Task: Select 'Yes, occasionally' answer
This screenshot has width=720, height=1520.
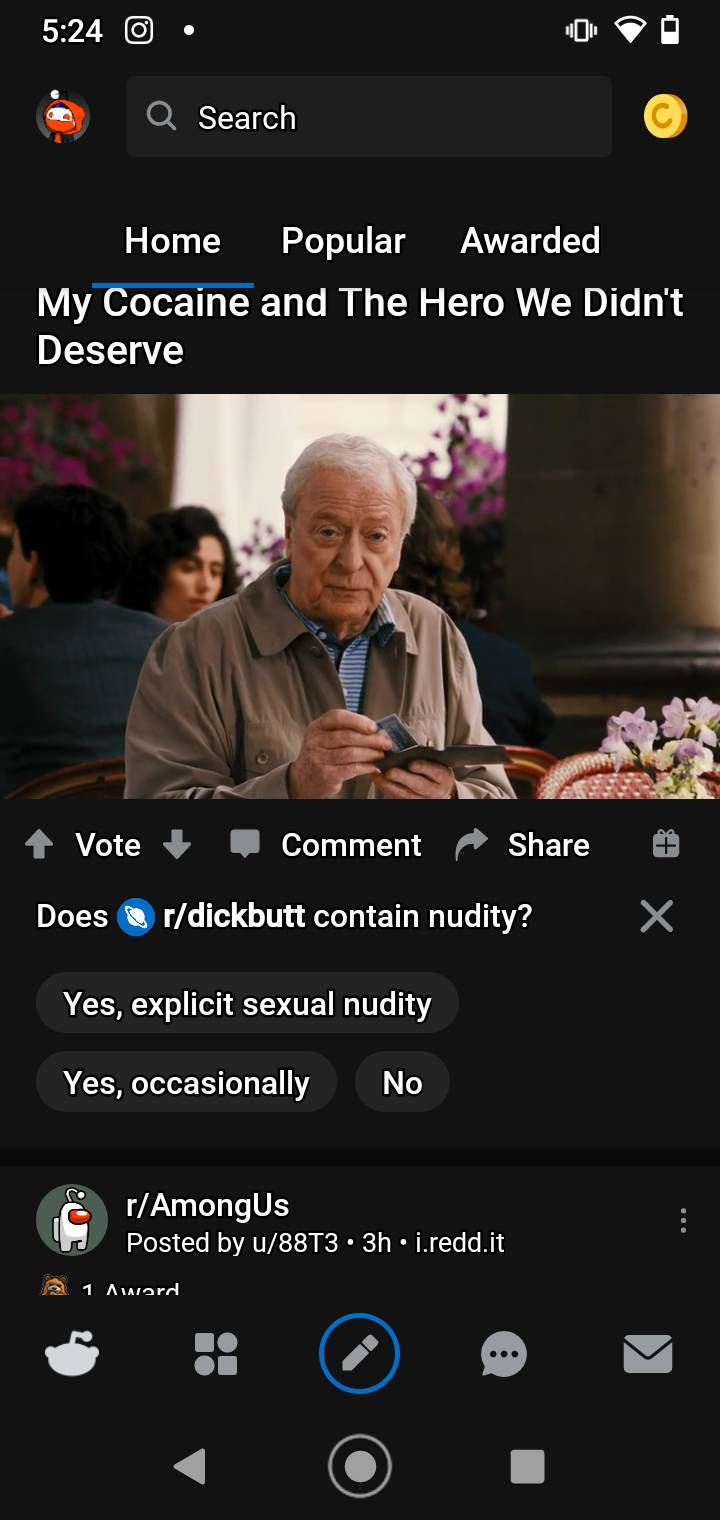Action: [x=186, y=1082]
